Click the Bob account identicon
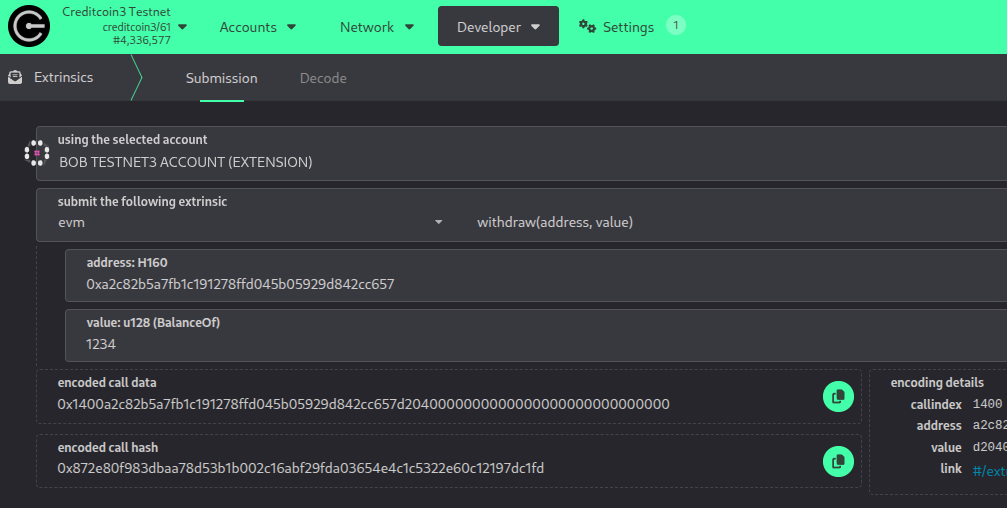The height and width of the screenshot is (508, 1007). (37, 153)
